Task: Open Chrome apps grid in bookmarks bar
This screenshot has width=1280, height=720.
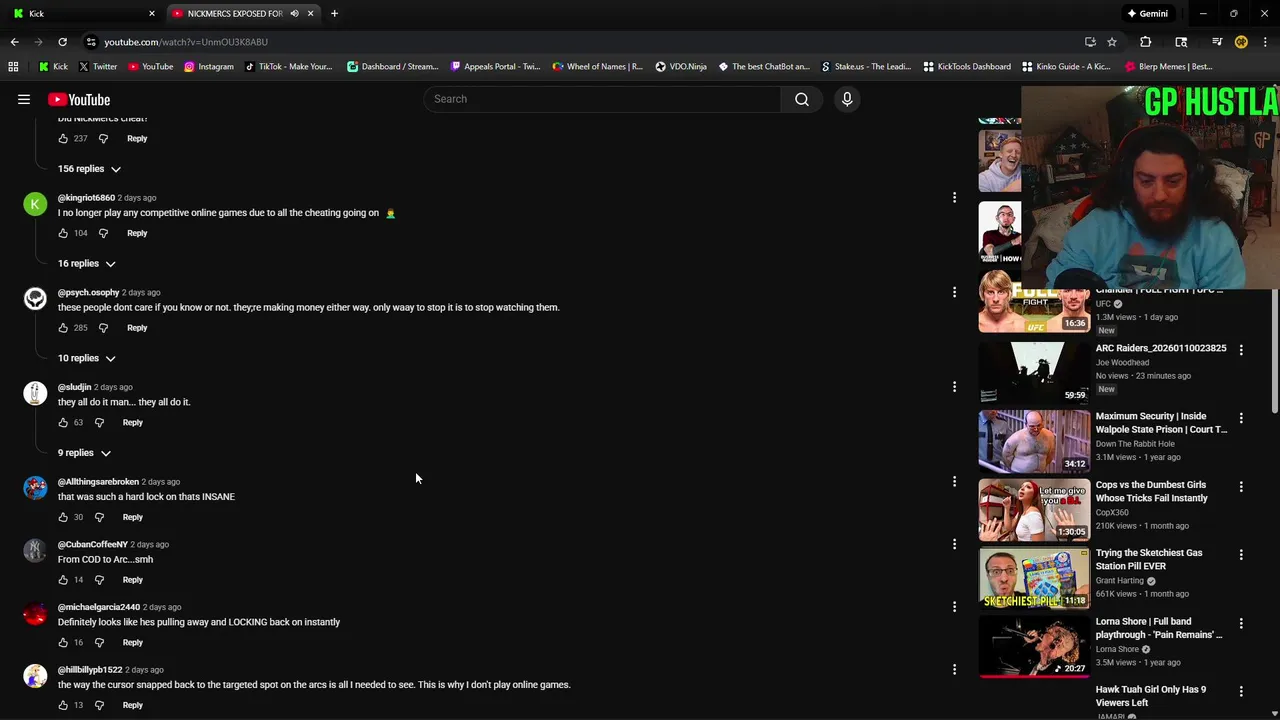Action: pos(13,67)
